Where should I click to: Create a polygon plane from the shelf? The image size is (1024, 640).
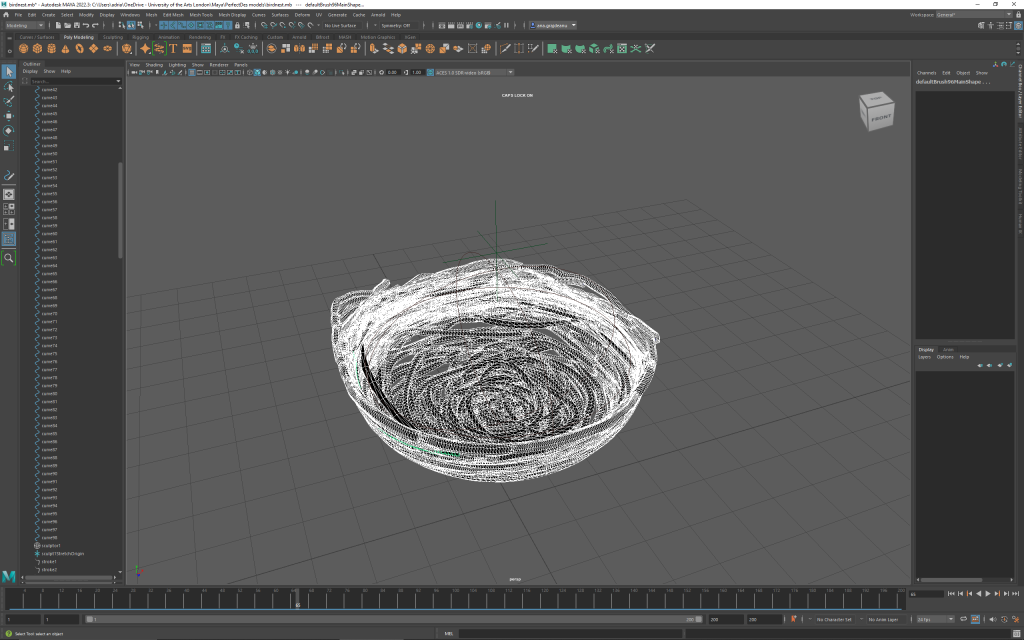pyautogui.click(x=93, y=49)
